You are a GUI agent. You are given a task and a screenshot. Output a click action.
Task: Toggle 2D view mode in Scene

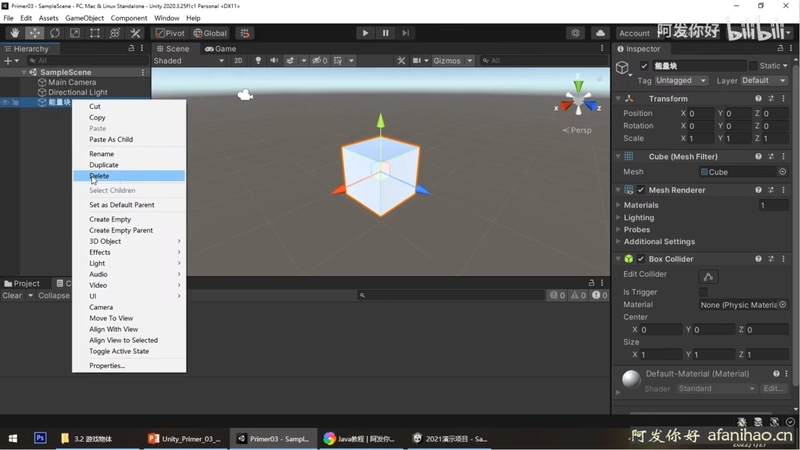coord(238,61)
